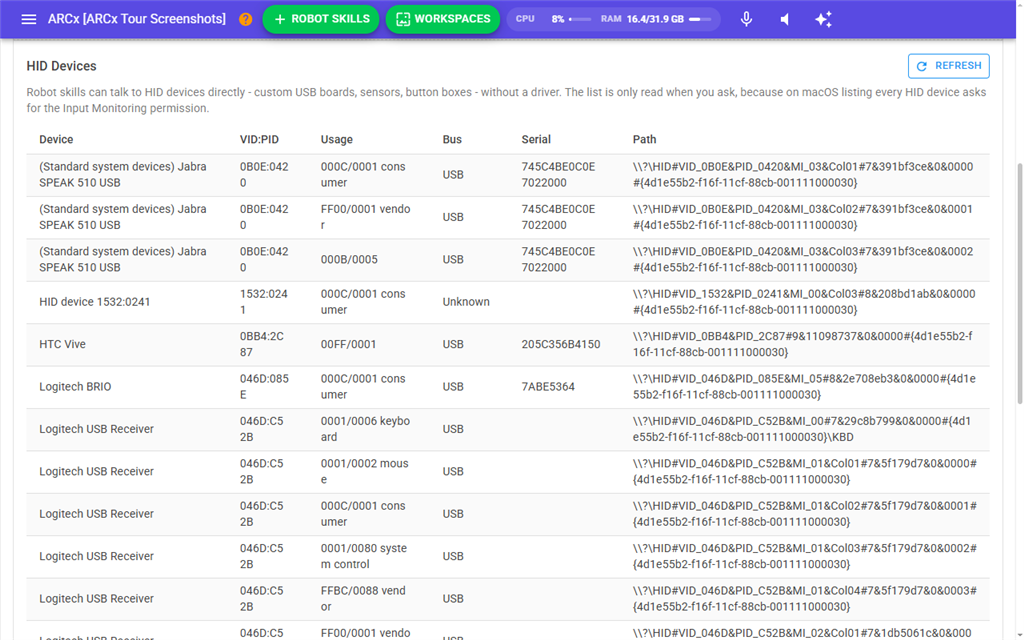Click the RAM usage indicator bar

(700, 20)
